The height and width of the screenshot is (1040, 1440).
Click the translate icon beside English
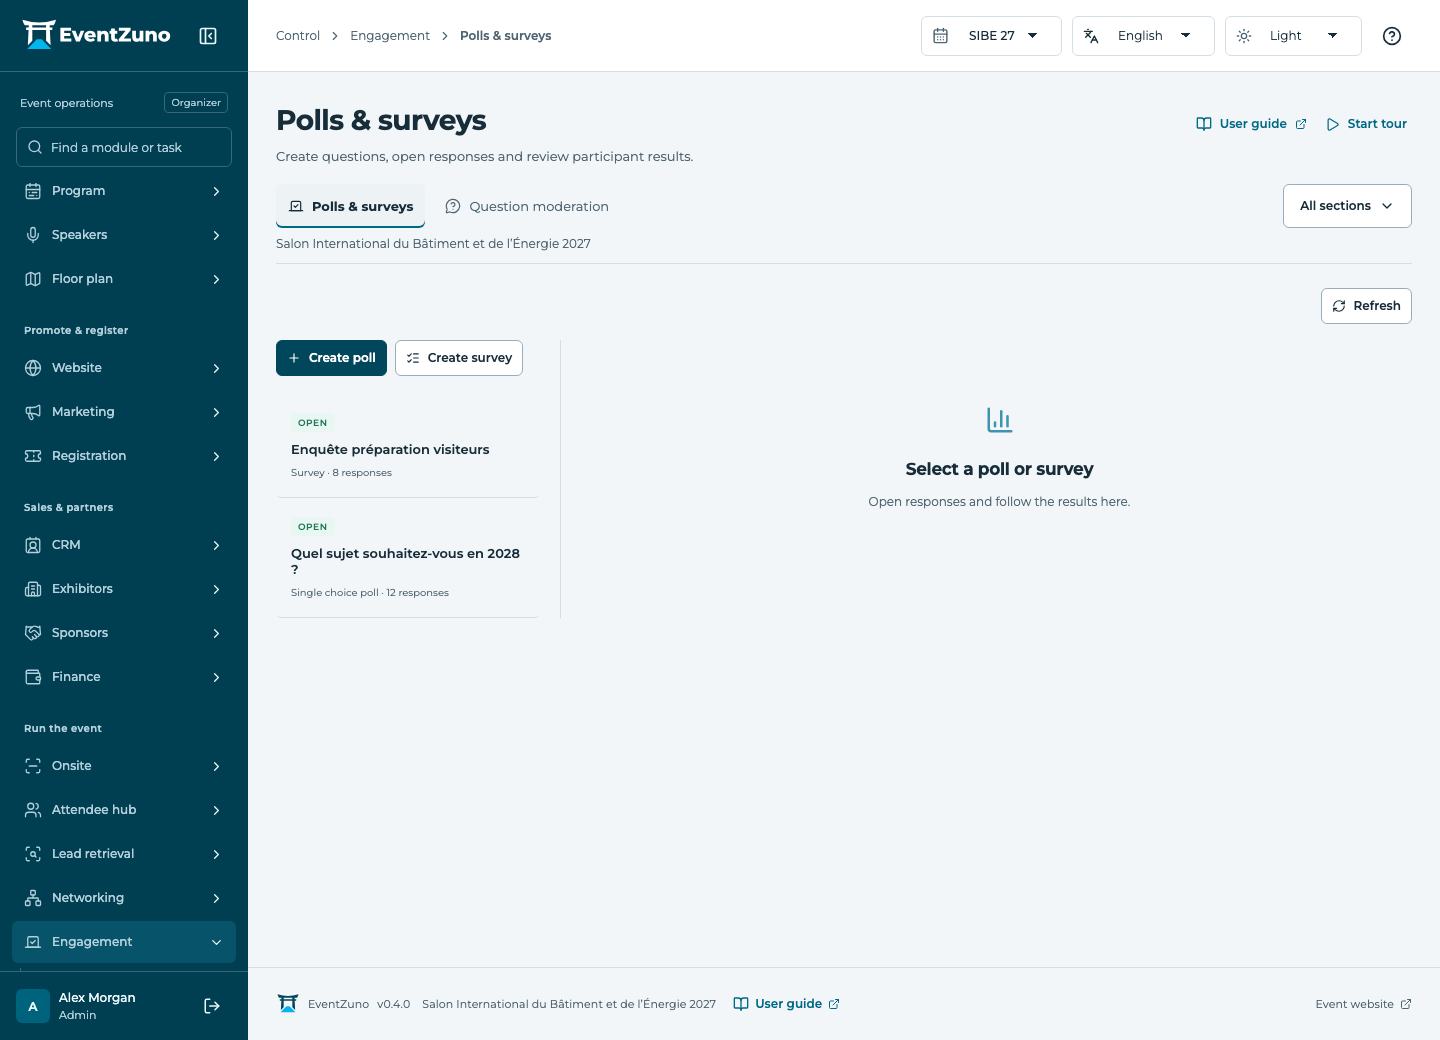pos(1091,36)
